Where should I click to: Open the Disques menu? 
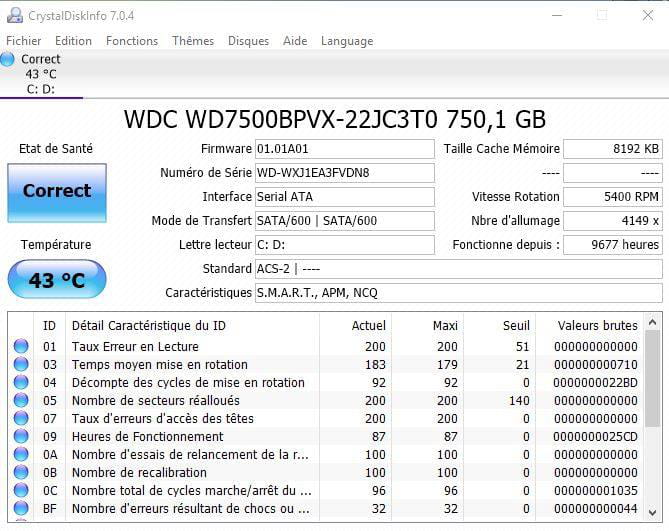tap(248, 41)
